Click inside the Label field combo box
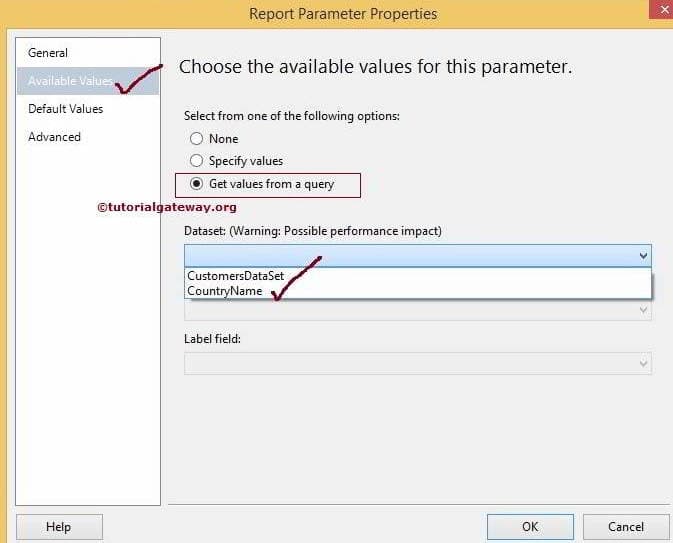Viewport: 673px width, 543px height. pos(408,364)
